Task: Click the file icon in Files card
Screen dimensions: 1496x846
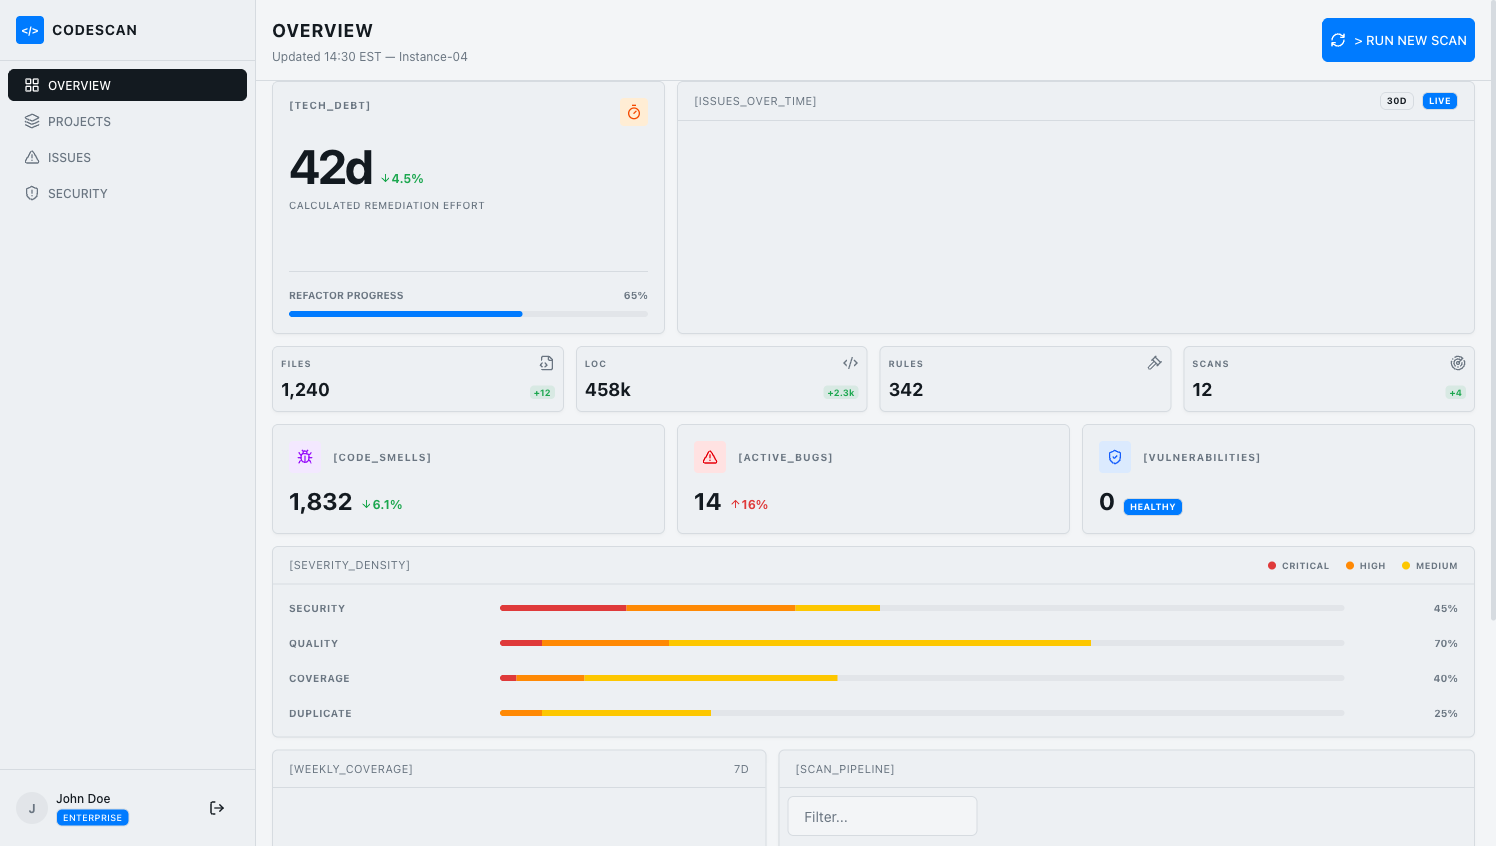Action: point(546,363)
